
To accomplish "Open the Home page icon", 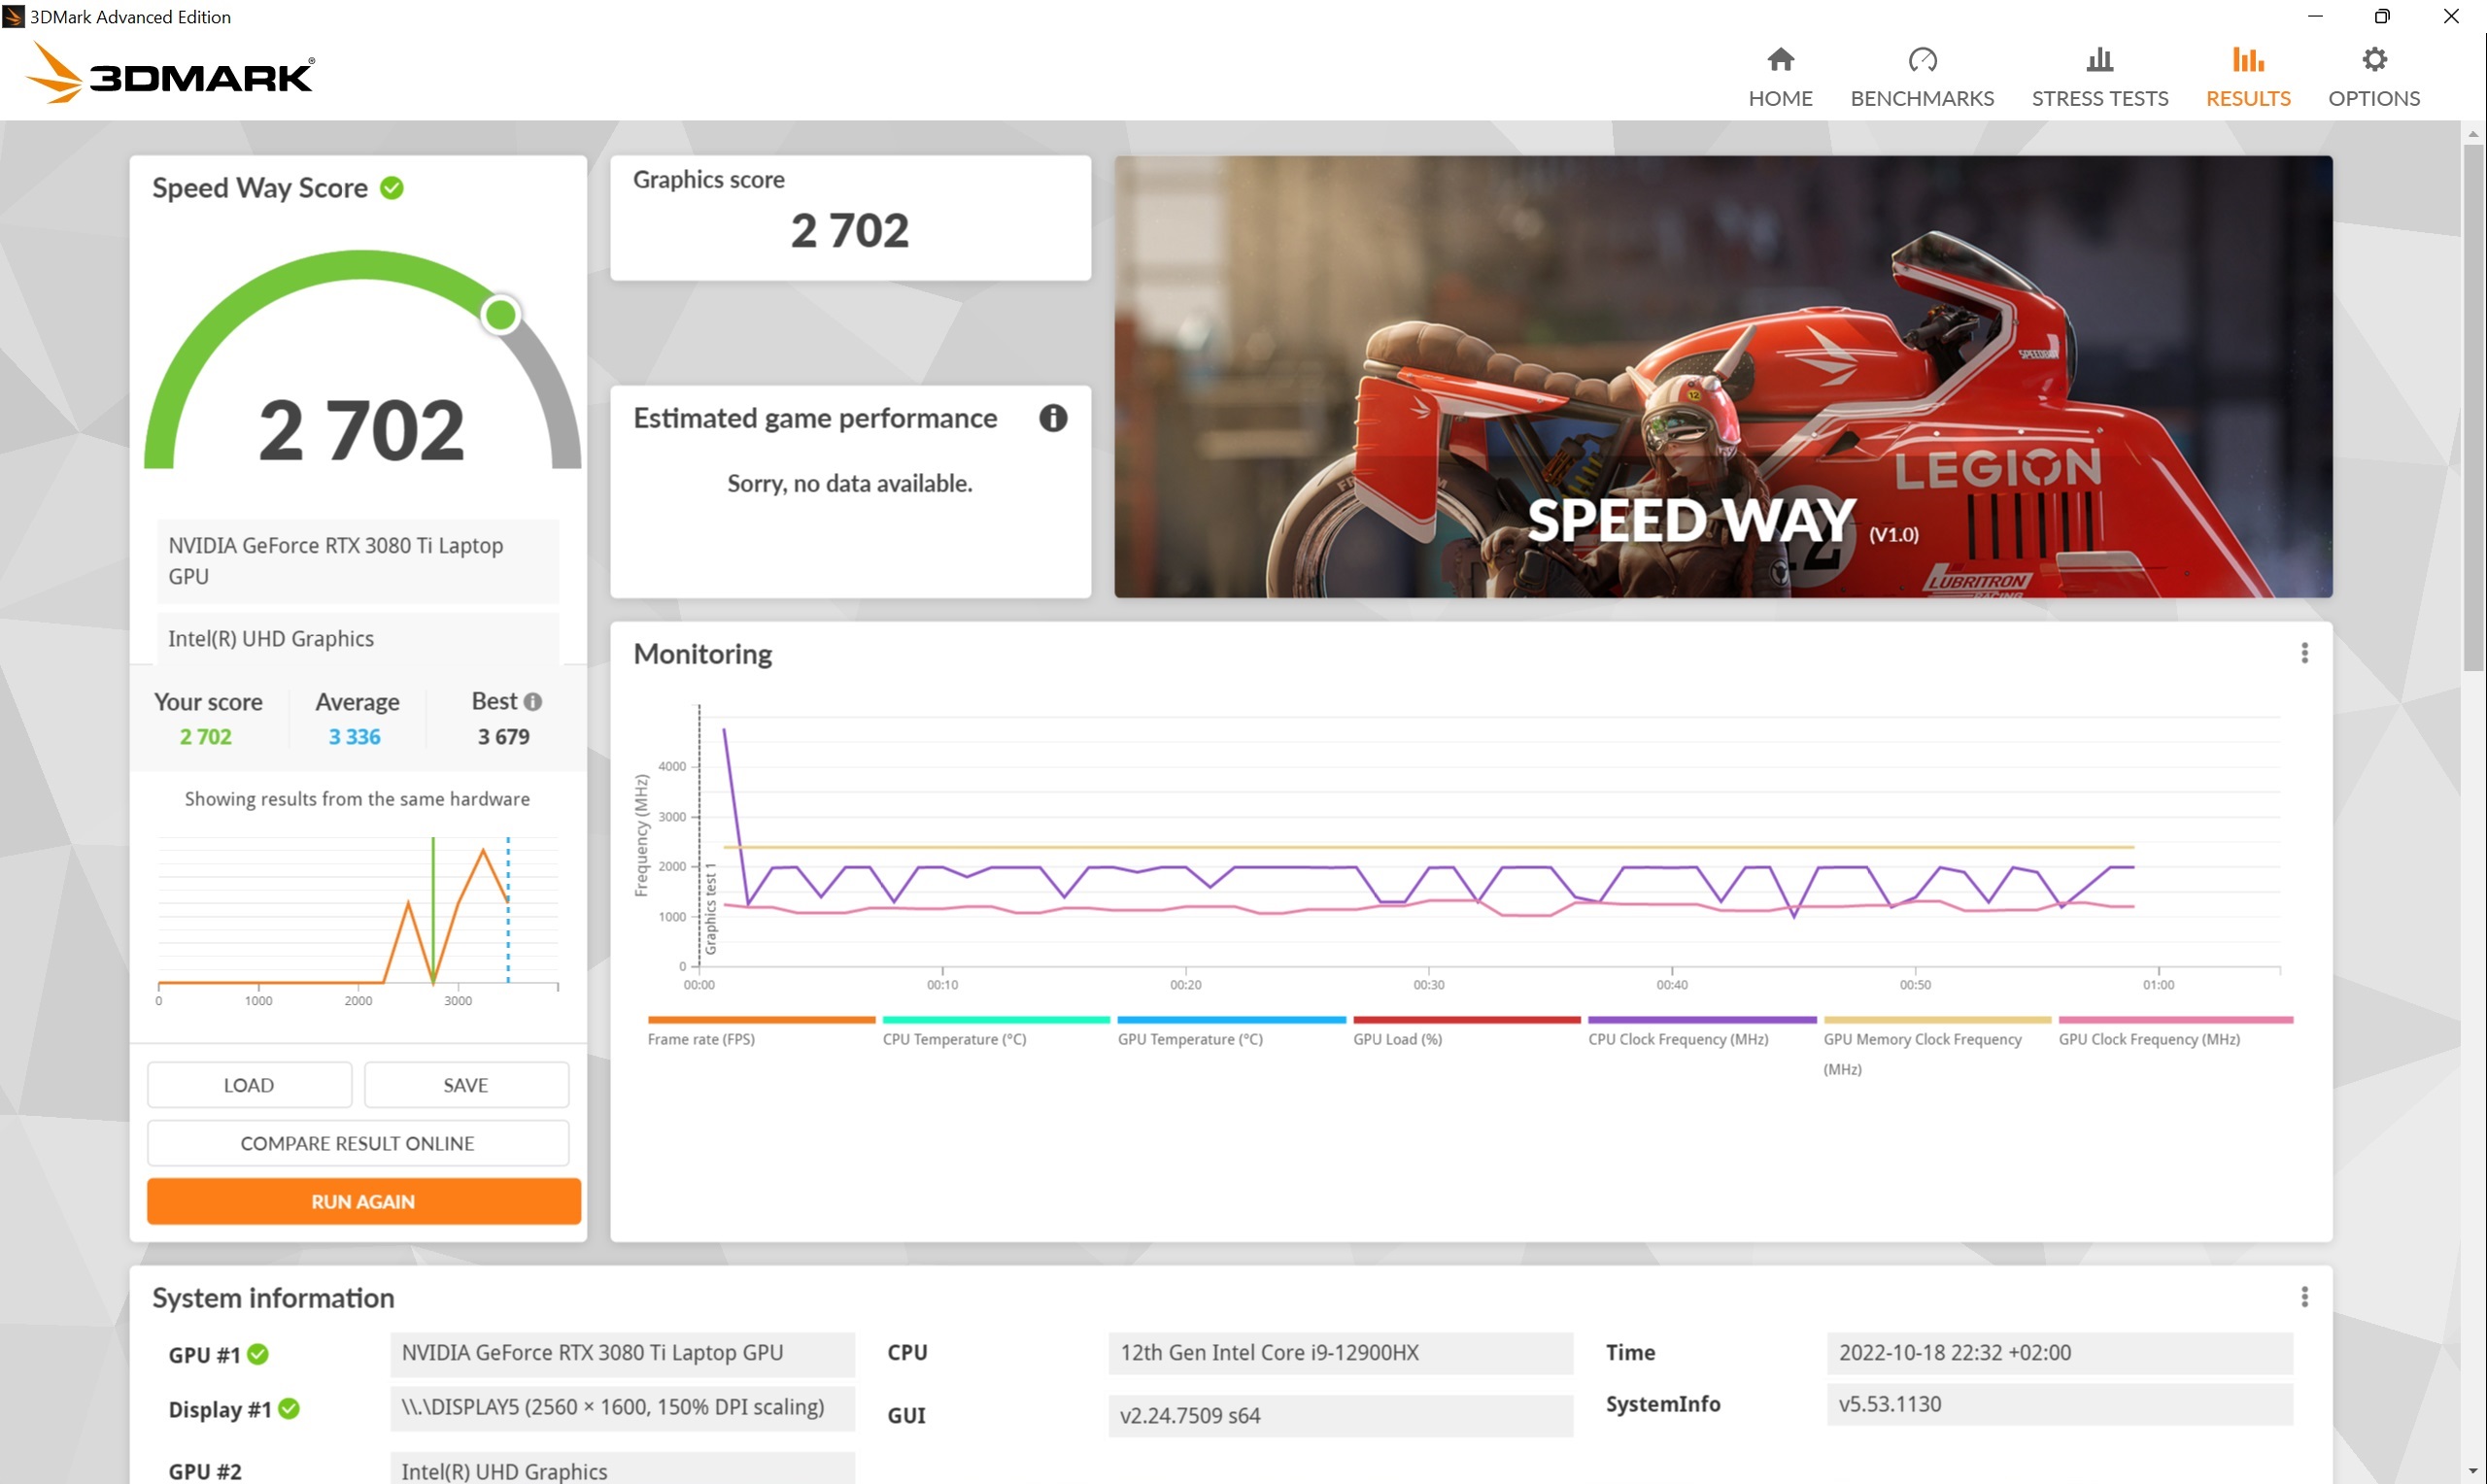I will [1780, 59].
